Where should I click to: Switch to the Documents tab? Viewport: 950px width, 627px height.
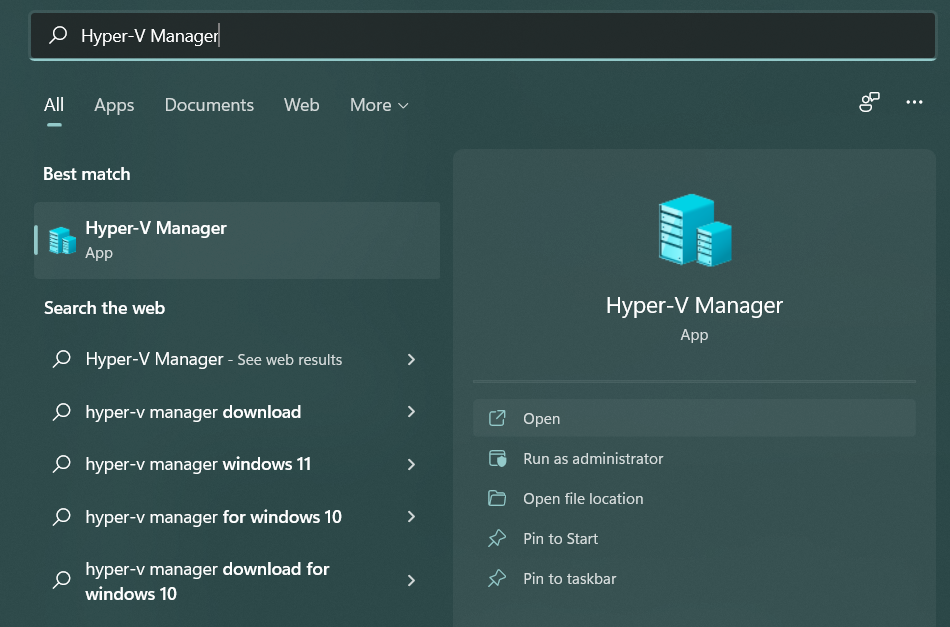click(x=209, y=105)
